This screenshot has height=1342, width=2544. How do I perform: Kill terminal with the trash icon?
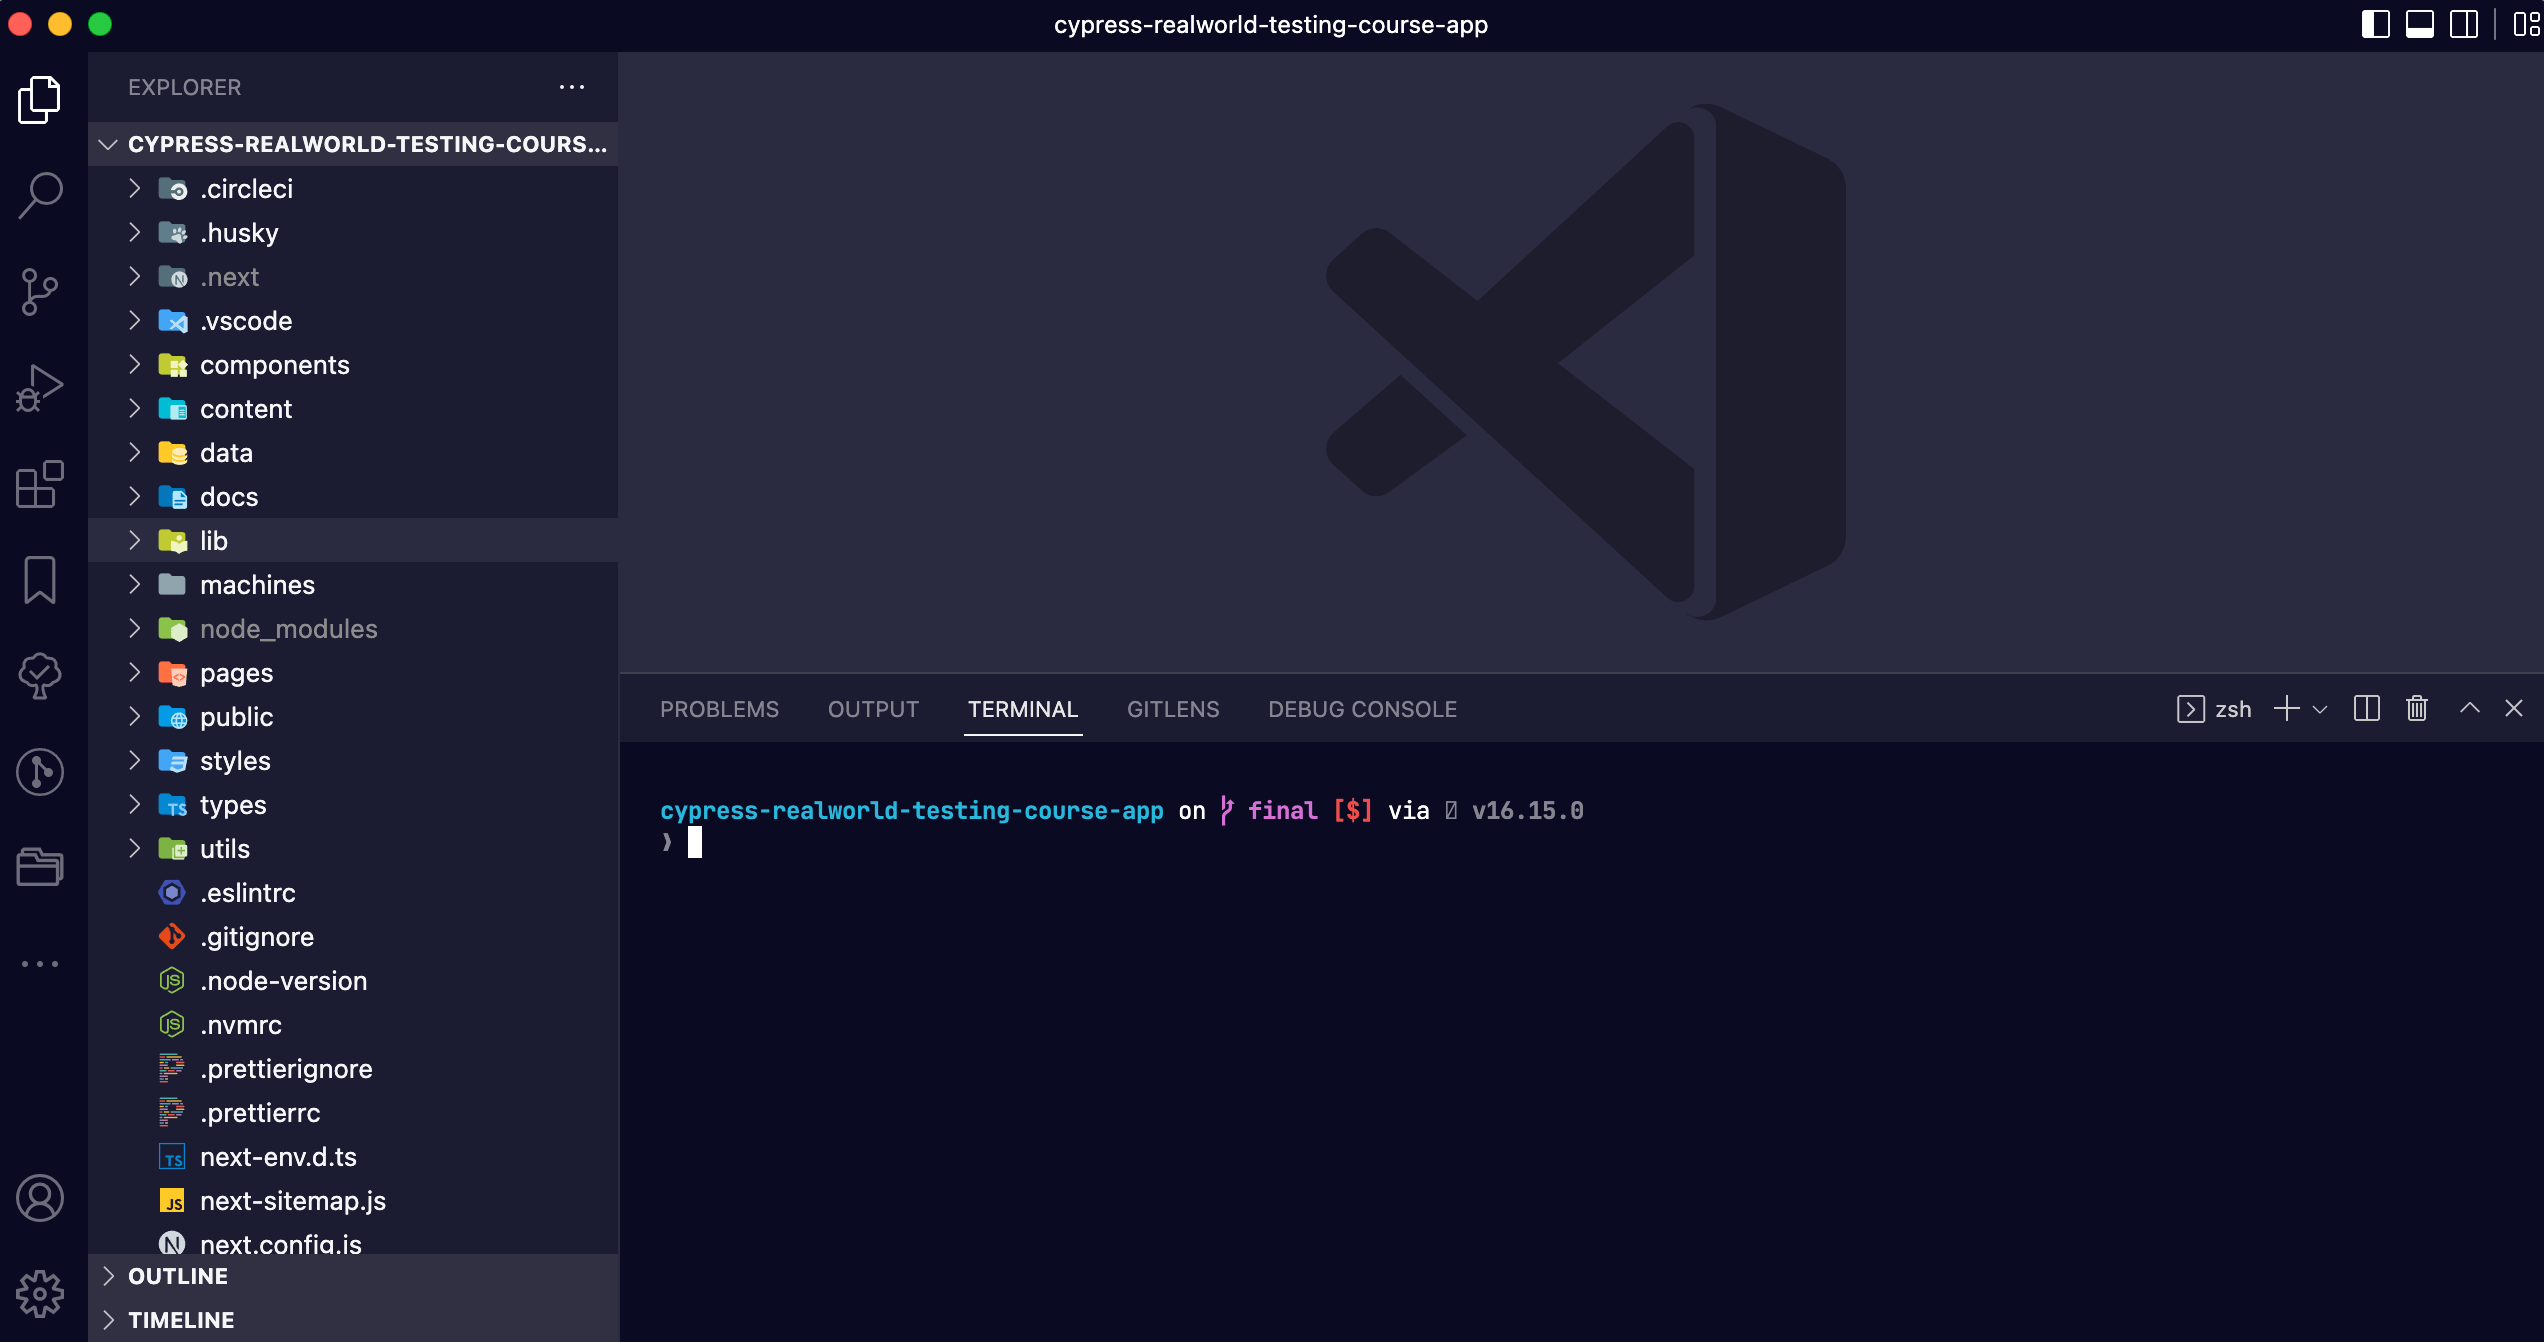[2417, 709]
